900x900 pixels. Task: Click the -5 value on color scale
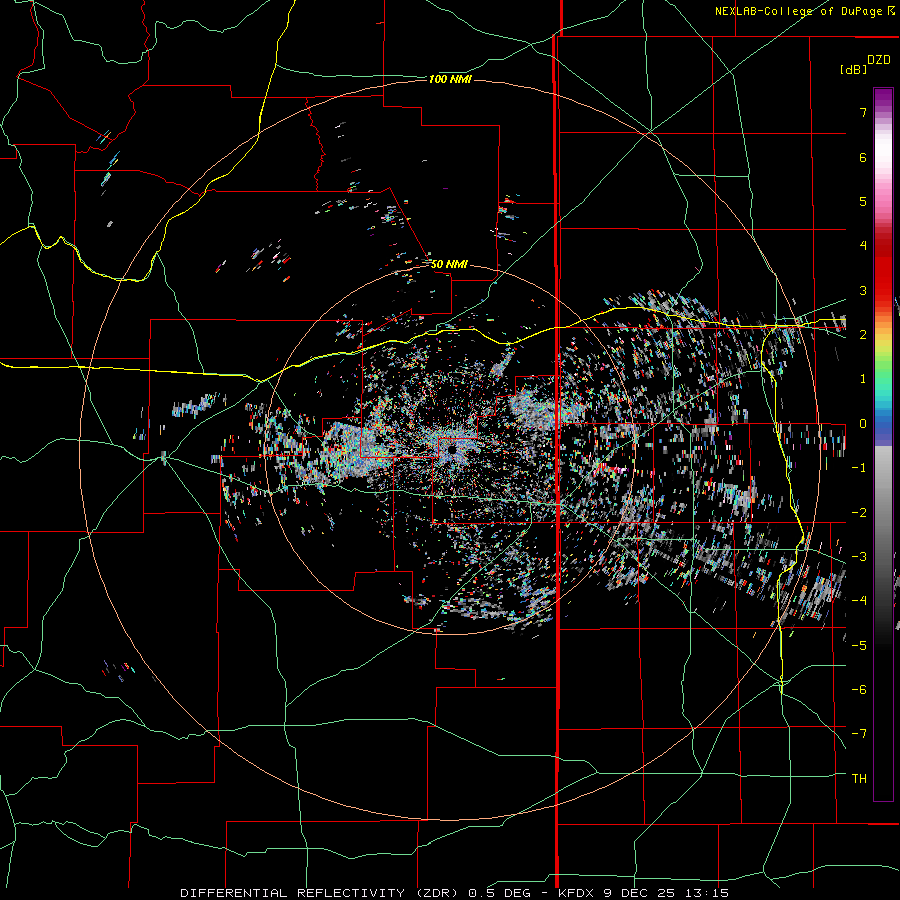coord(859,646)
